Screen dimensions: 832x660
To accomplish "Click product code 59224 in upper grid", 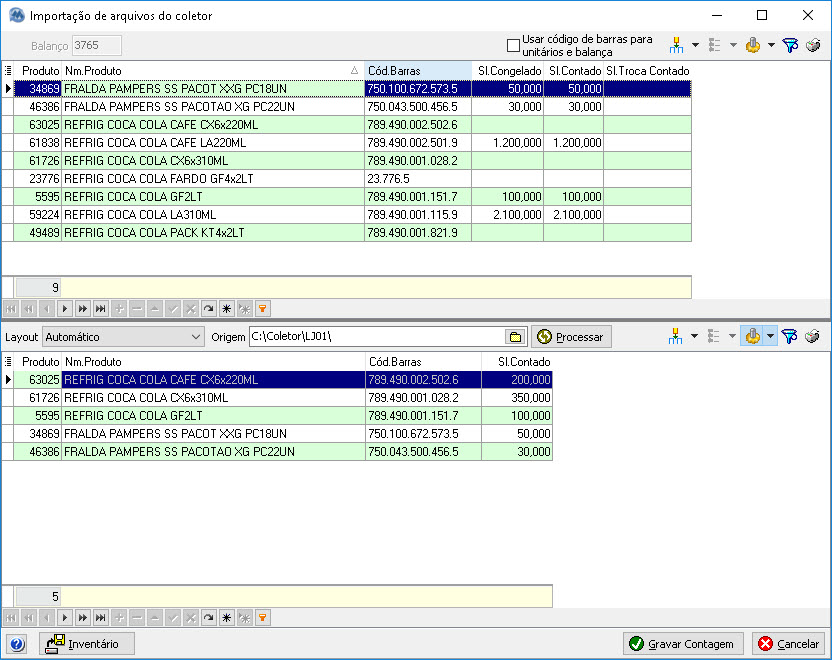I will (x=38, y=215).
